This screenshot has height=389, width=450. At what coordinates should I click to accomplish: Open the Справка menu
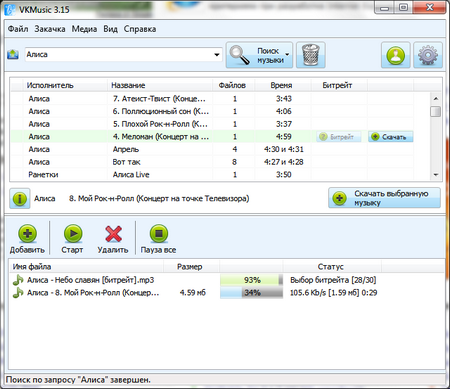tap(140, 29)
